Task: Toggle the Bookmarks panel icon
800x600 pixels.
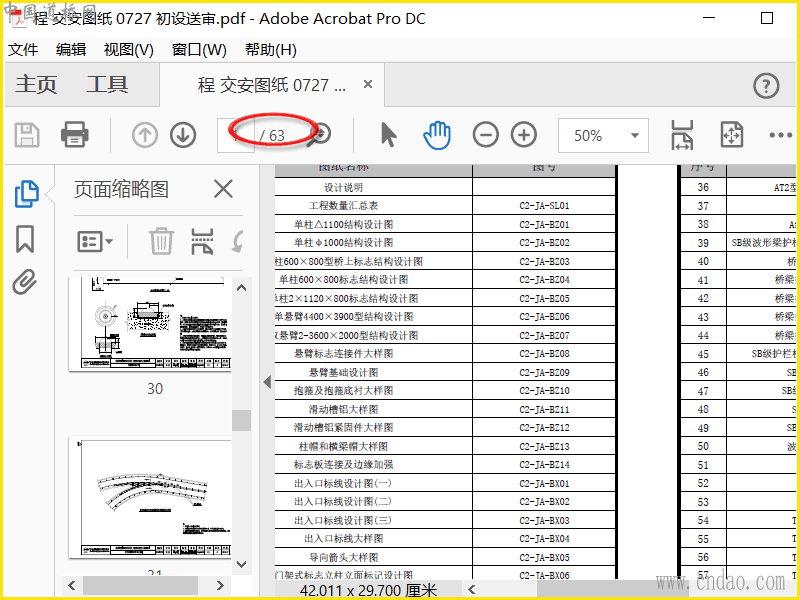Action: tap(25, 239)
